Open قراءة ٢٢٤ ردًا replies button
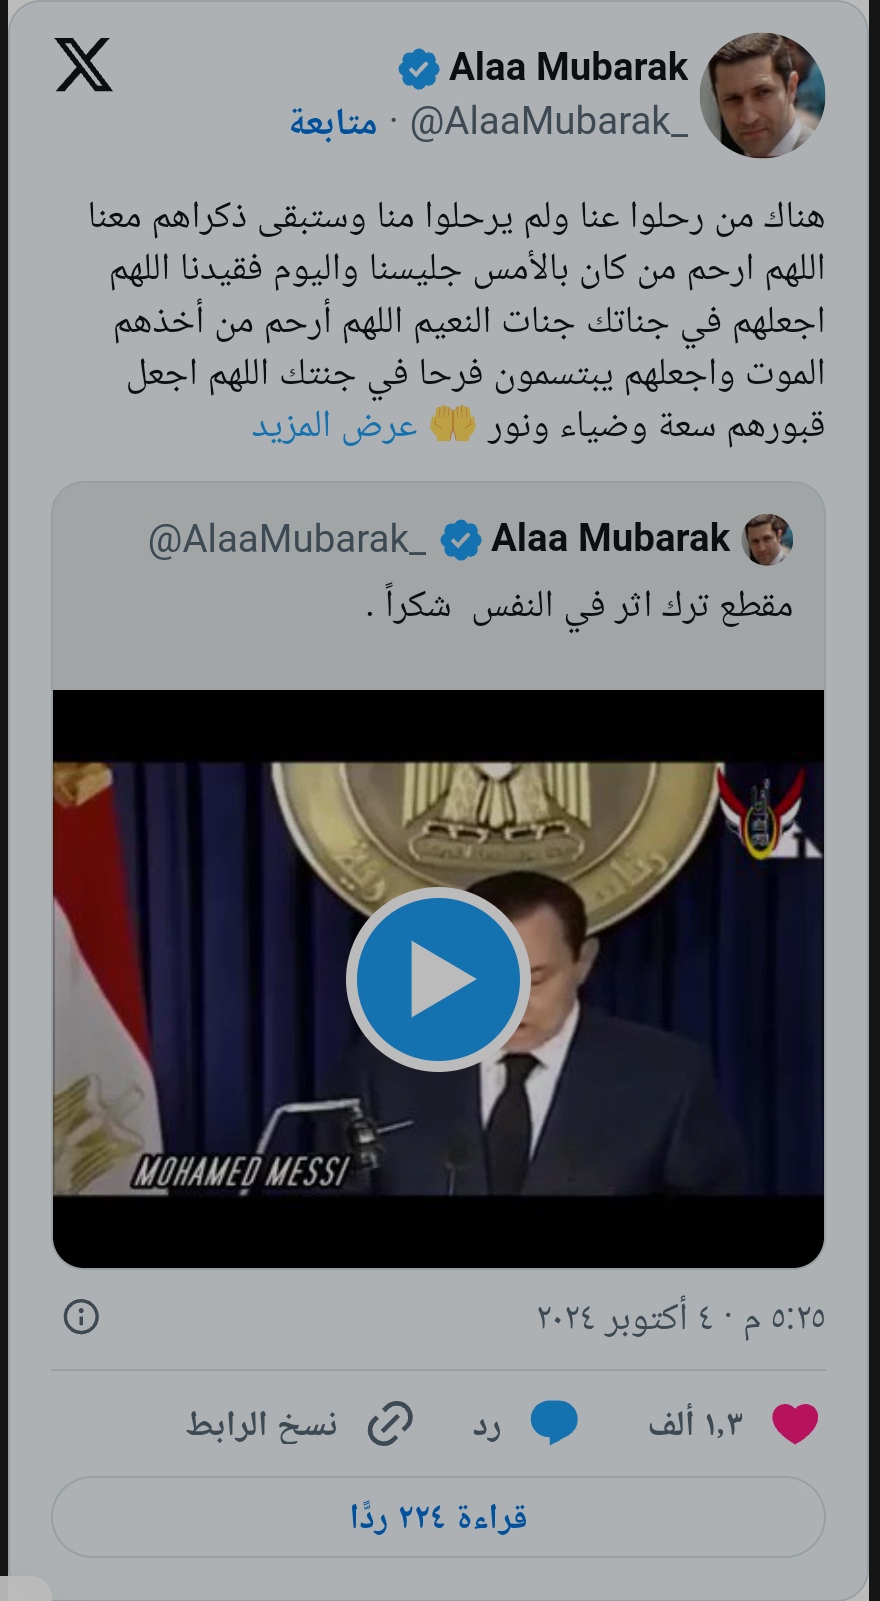This screenshot has width=880, height=1601. [438, 1517]
